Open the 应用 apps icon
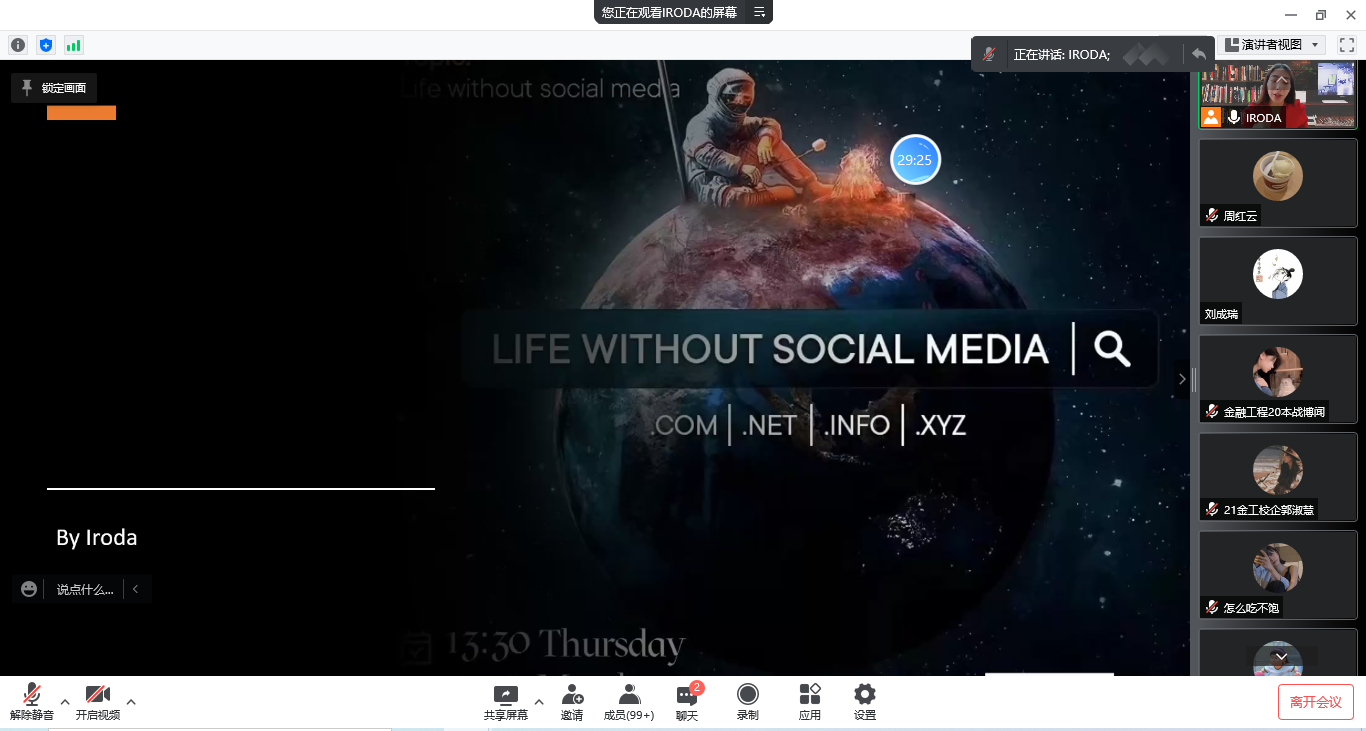The image size is (1366, 731). point(809,701)
